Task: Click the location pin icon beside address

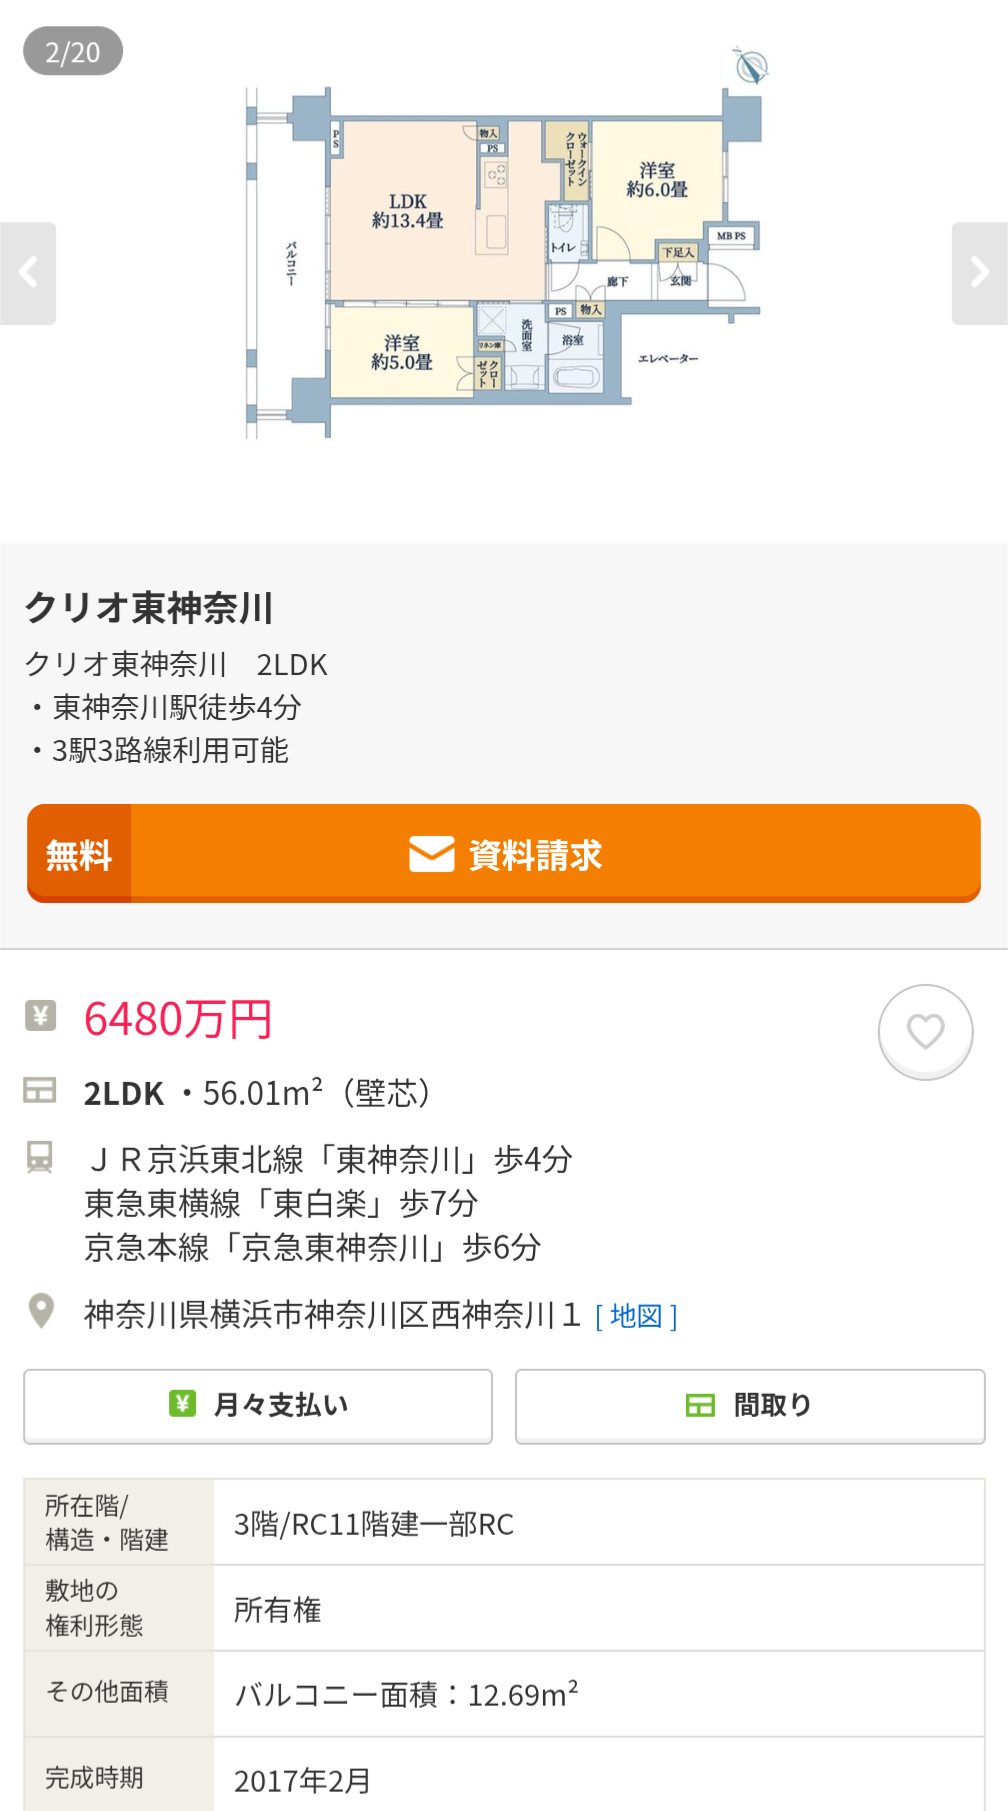Action: (x=41, y=1310)
